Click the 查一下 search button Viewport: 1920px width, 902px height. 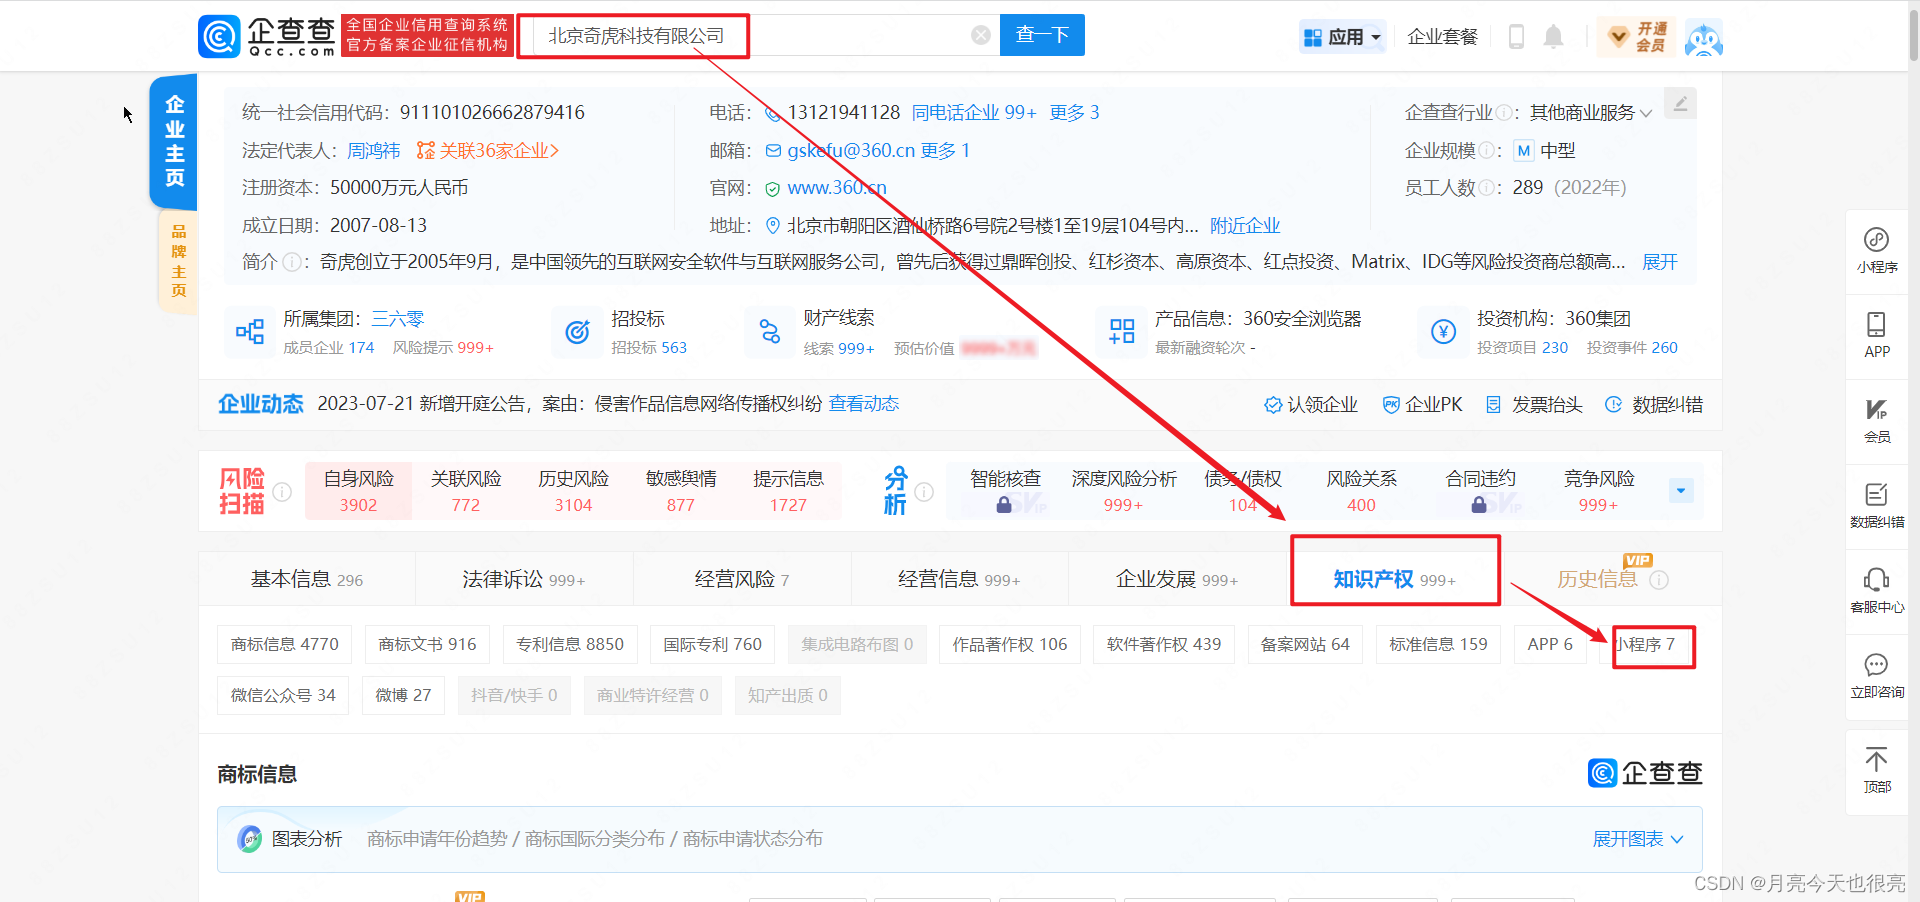[1042, 35]
